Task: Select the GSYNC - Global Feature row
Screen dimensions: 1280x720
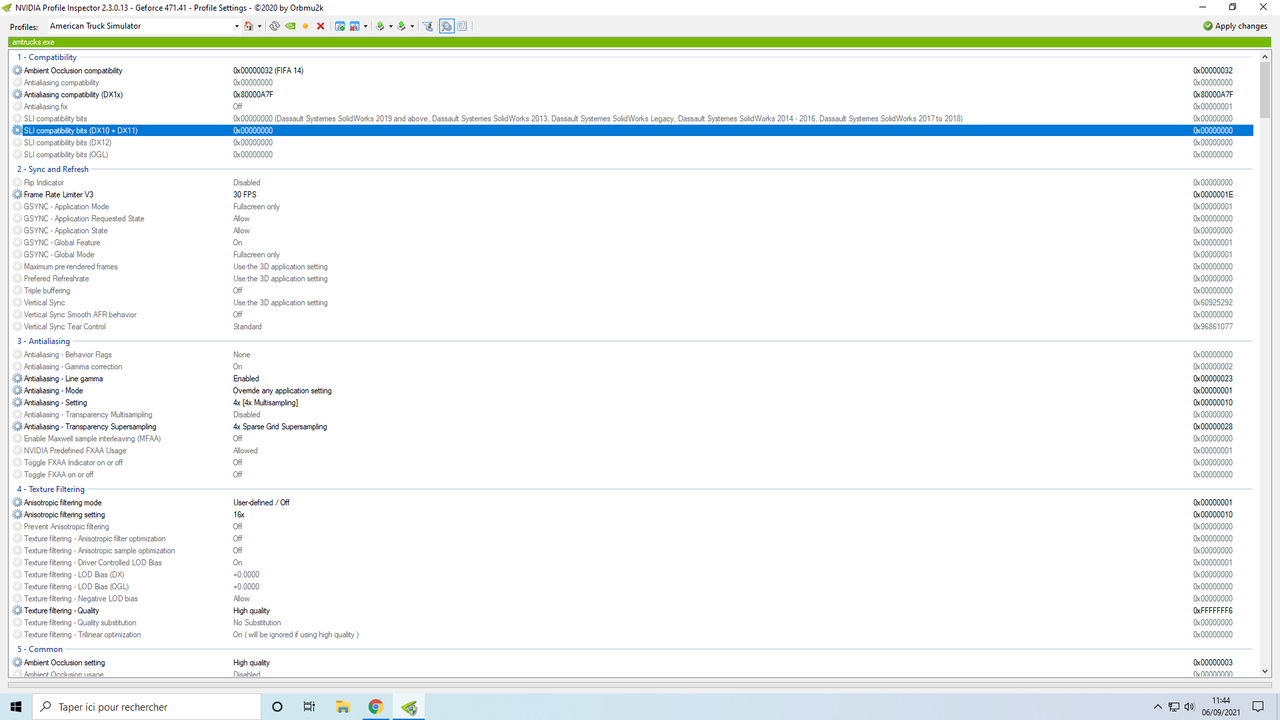Action: tap(633, 243)
